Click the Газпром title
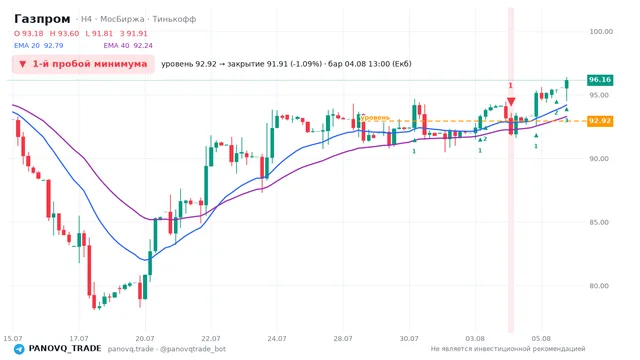This screenshot has height=360, width=640. point(42,19)
